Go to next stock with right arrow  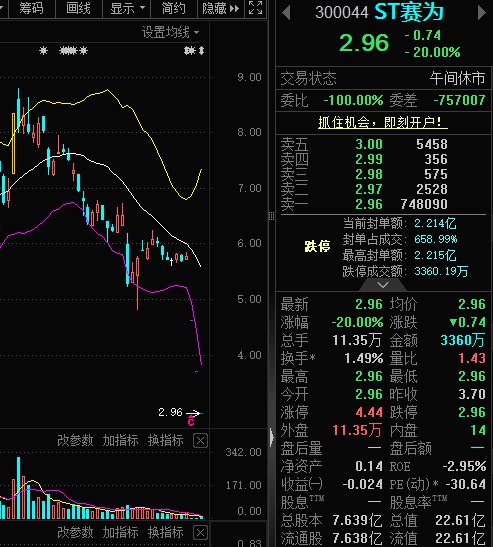pos(481,13)
